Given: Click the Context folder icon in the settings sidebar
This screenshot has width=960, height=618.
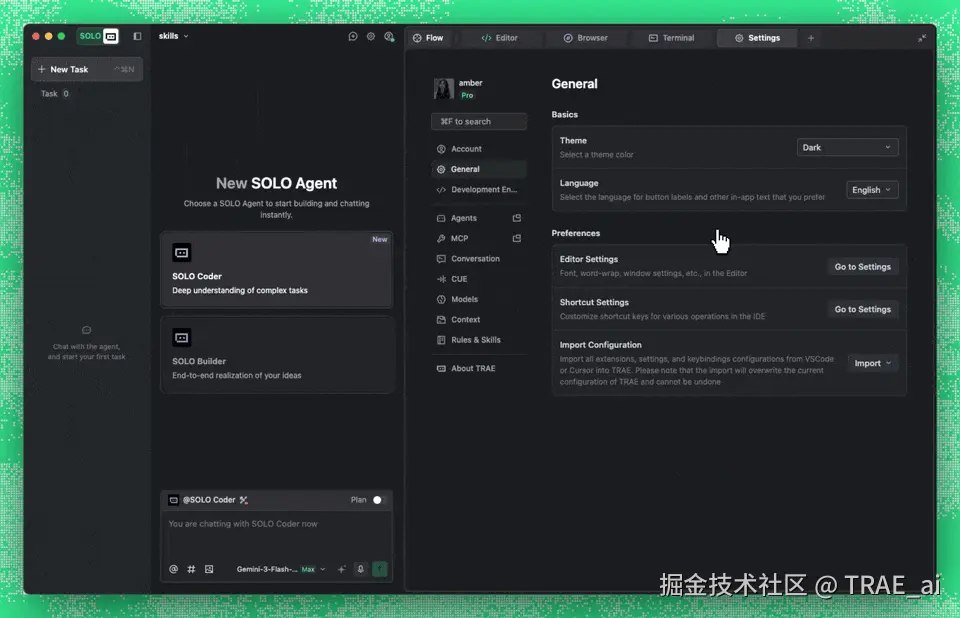Looking at the screenshot, I should (x=441, y=319).
